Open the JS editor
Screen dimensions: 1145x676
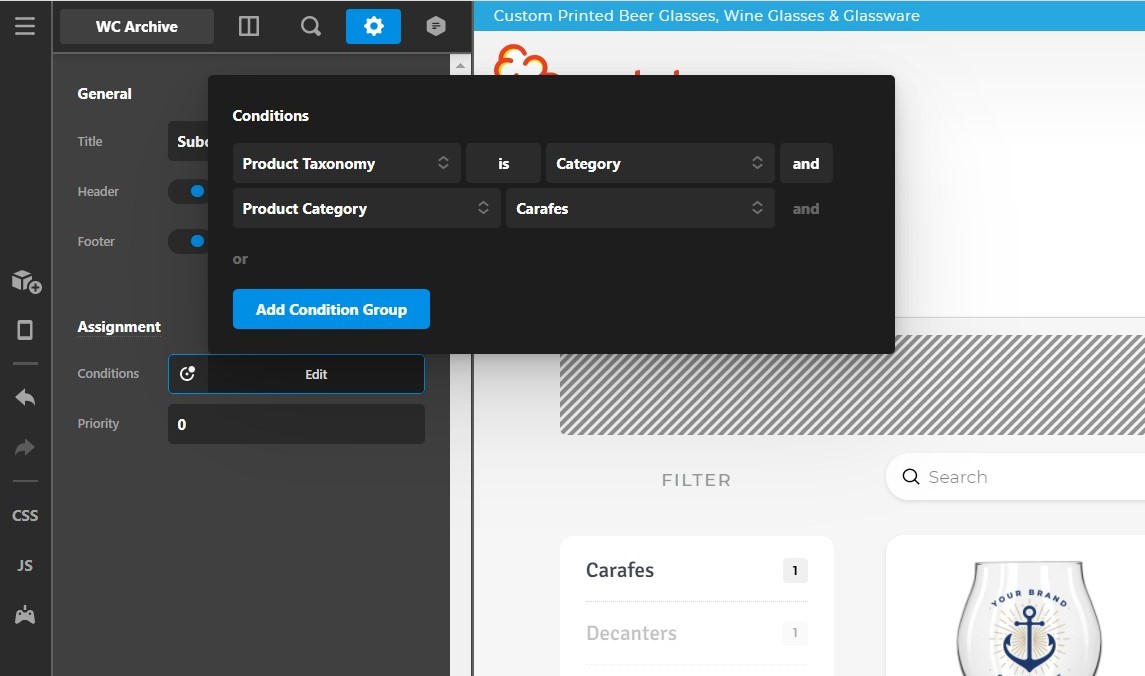click(x=25, y=566)
